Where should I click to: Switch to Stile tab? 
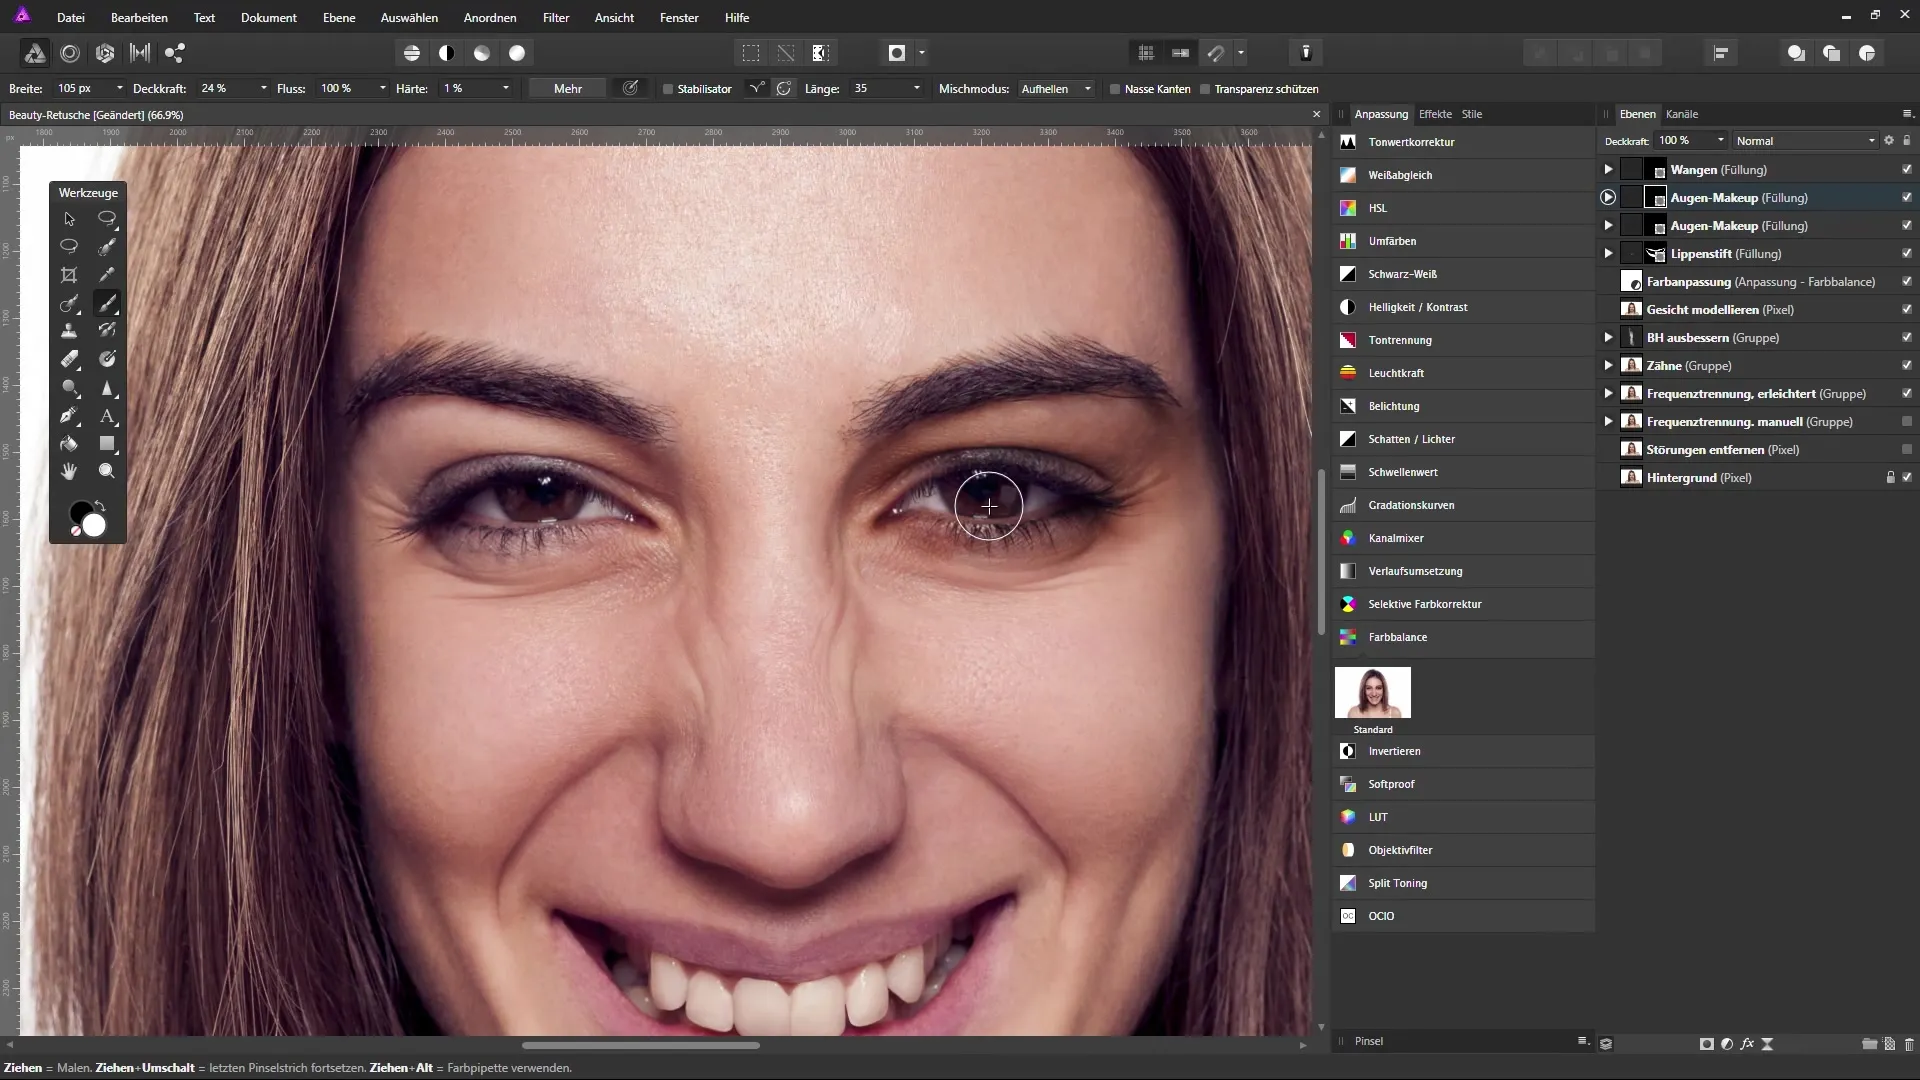click(x=1472, y=114)
